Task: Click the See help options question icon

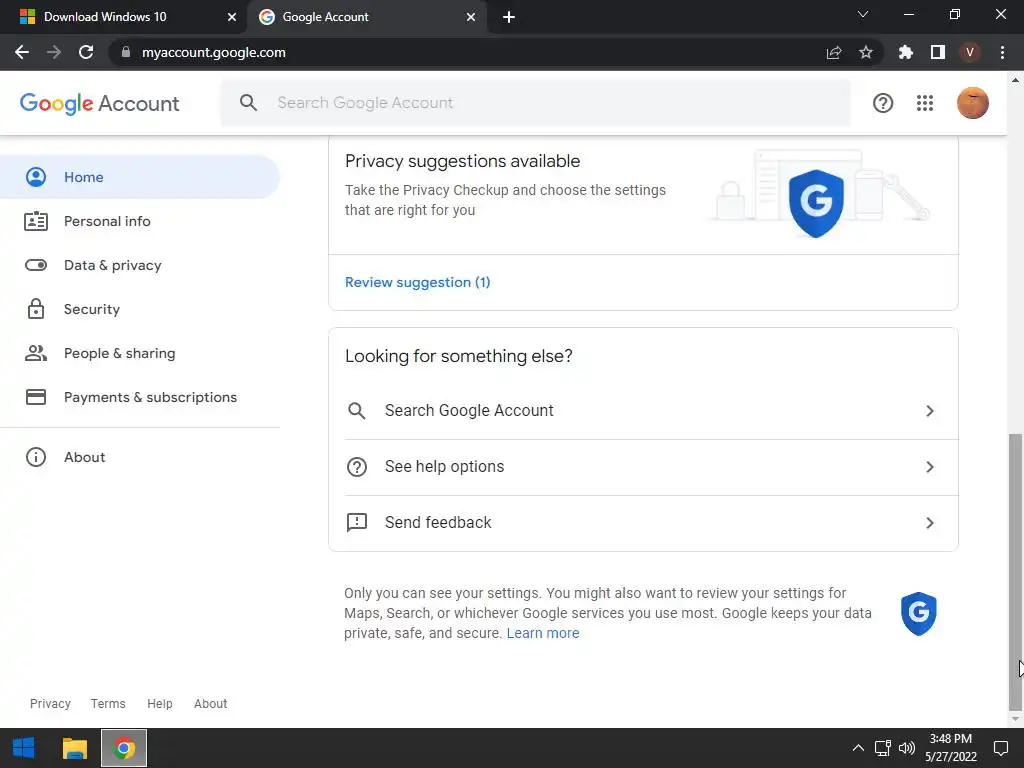Action: pyautogui.click(x=357, y=467)
